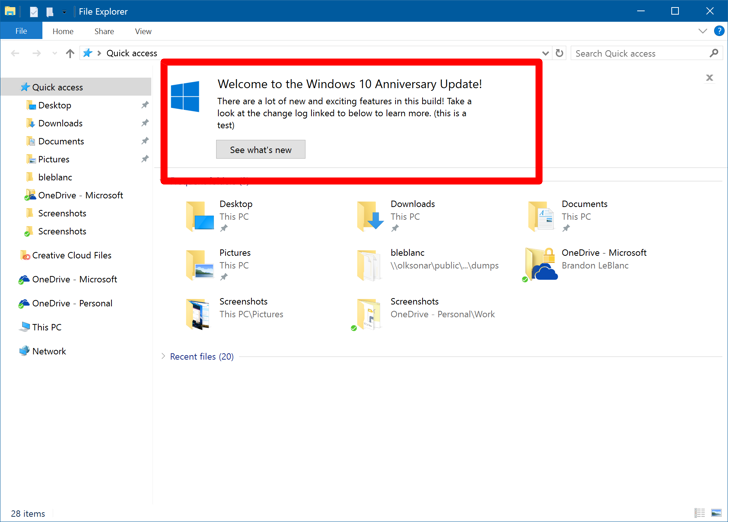738x529 pixels.
Task: Switch to the Home ribbon tab
Action: pyautogui.click(x=63, y=31)
